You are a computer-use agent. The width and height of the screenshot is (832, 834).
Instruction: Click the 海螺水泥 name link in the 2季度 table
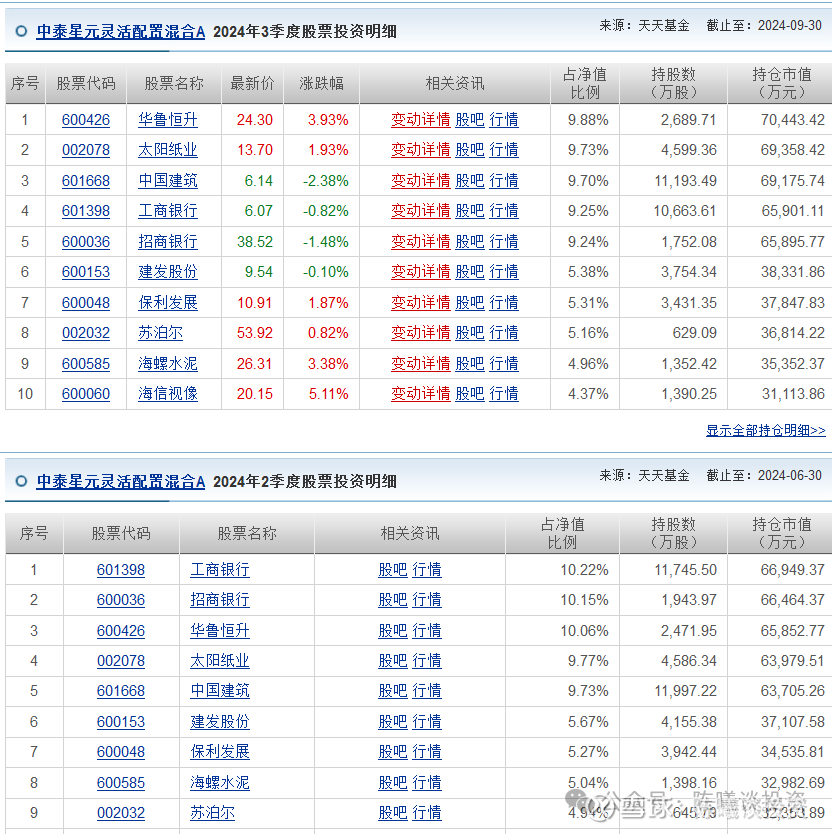pyautogui.click(x=220, y=783)
